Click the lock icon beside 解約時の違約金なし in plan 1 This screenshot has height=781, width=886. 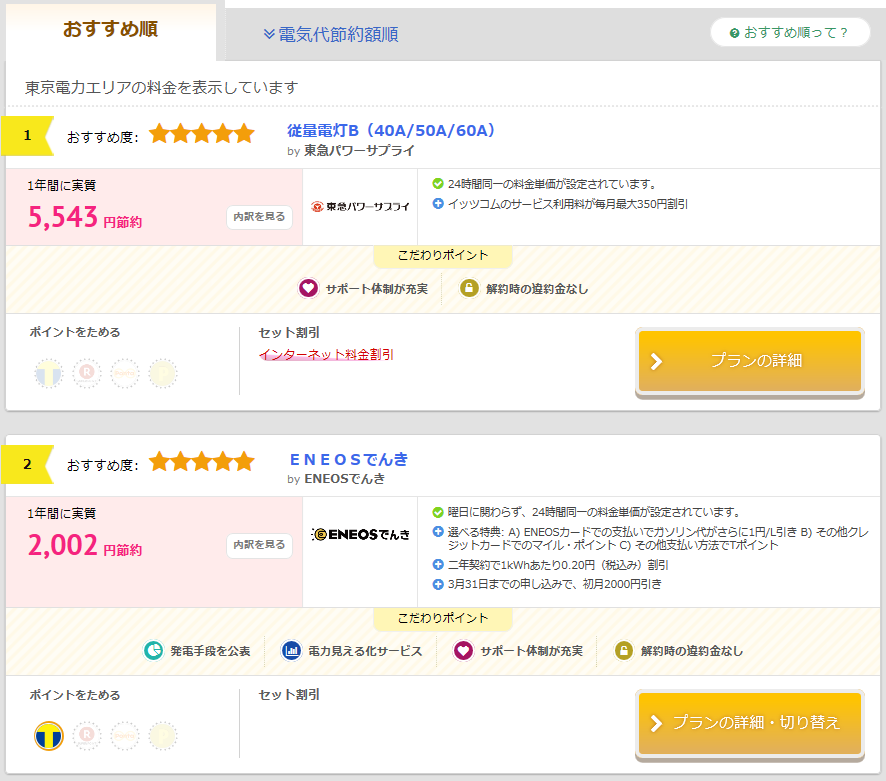click(x=469, y=289)
